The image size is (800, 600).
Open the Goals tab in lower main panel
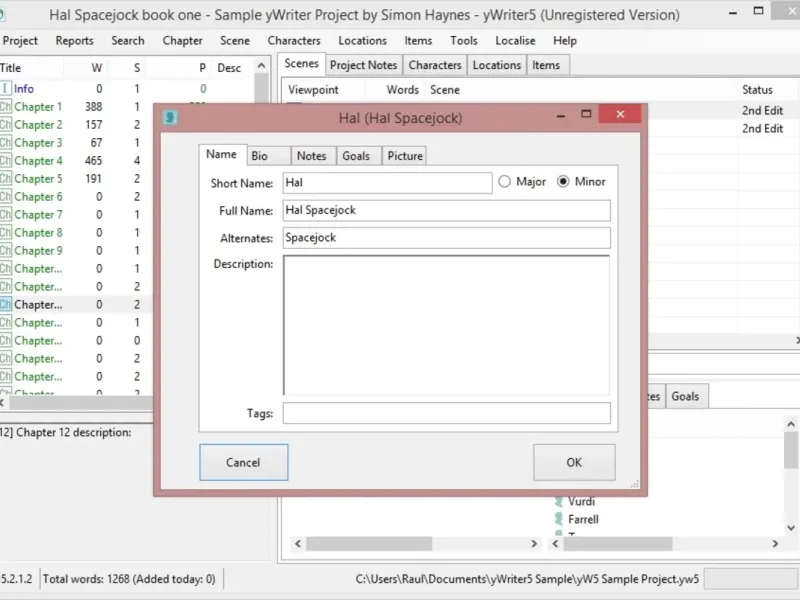tap(685, 396)
